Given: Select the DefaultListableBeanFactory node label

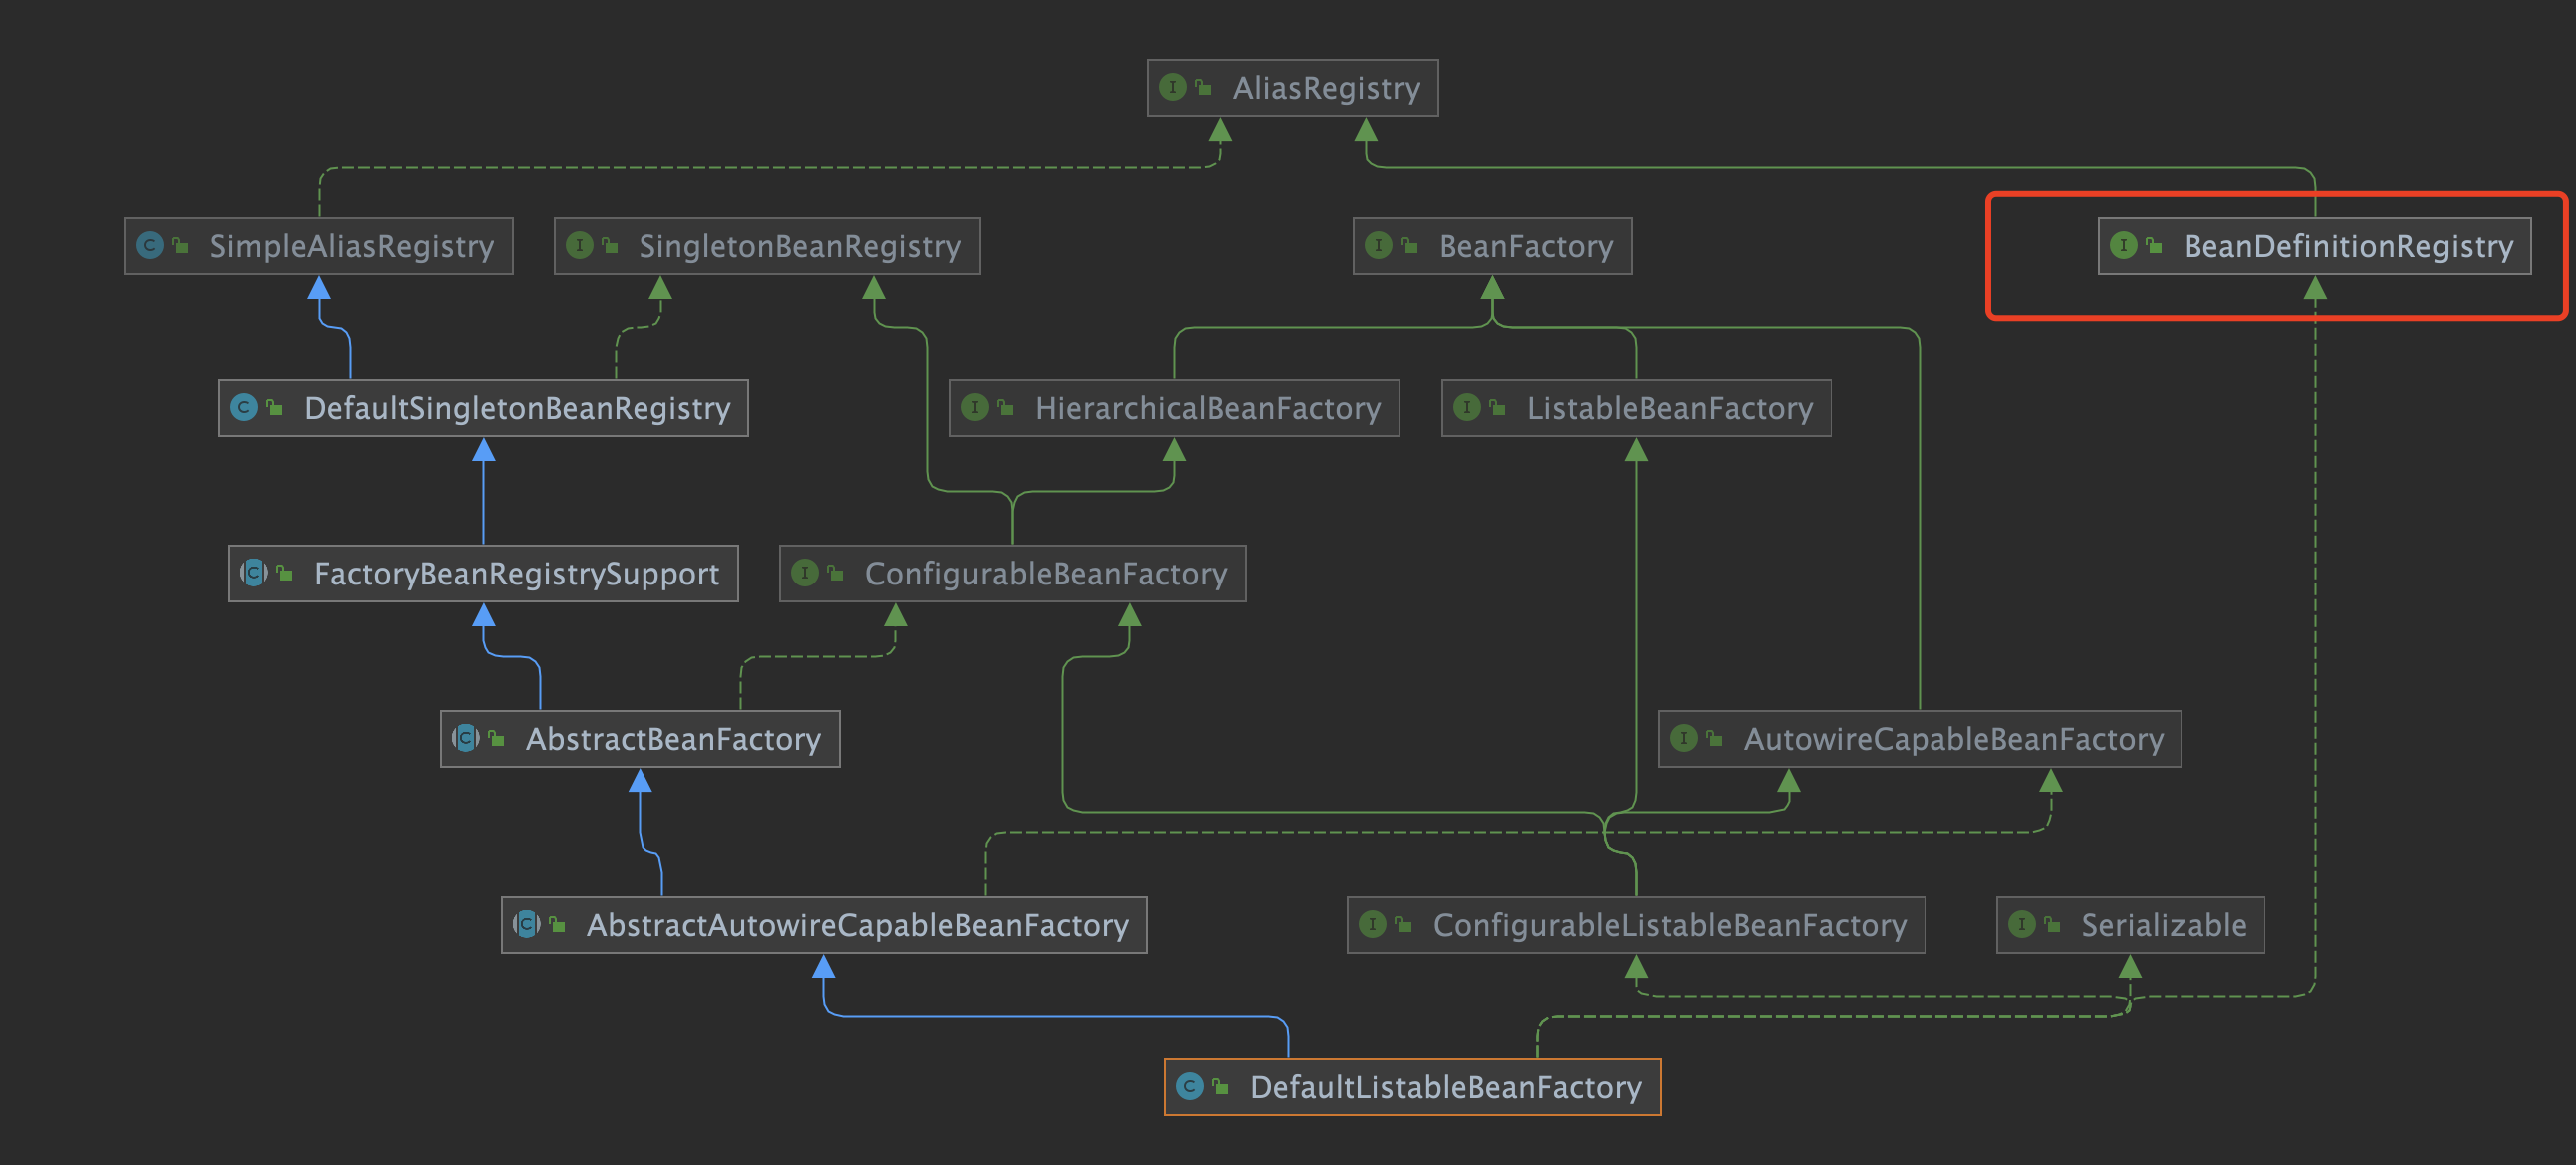Looking at the screenshot, I should pos(1446,1088).
